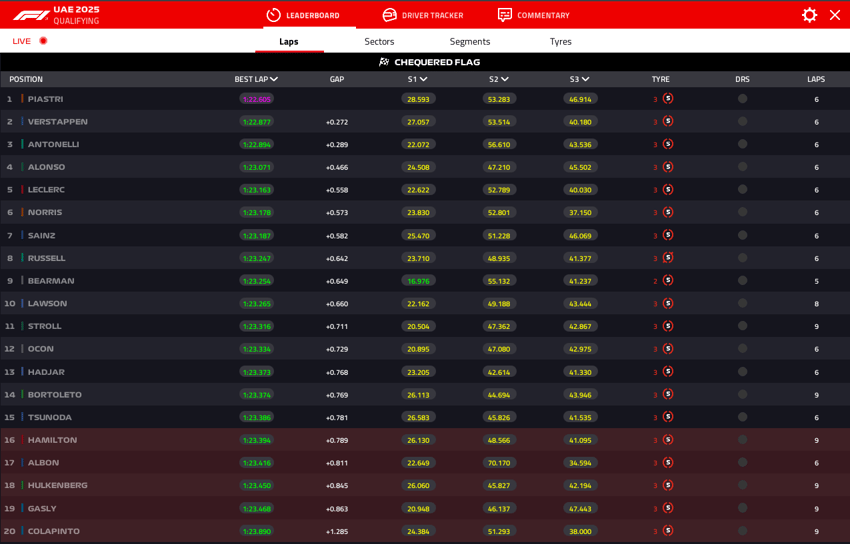Image resolution: width=850 pixels, height=544 pixels.
Task: Open the Commentary view
Action: 534,15
